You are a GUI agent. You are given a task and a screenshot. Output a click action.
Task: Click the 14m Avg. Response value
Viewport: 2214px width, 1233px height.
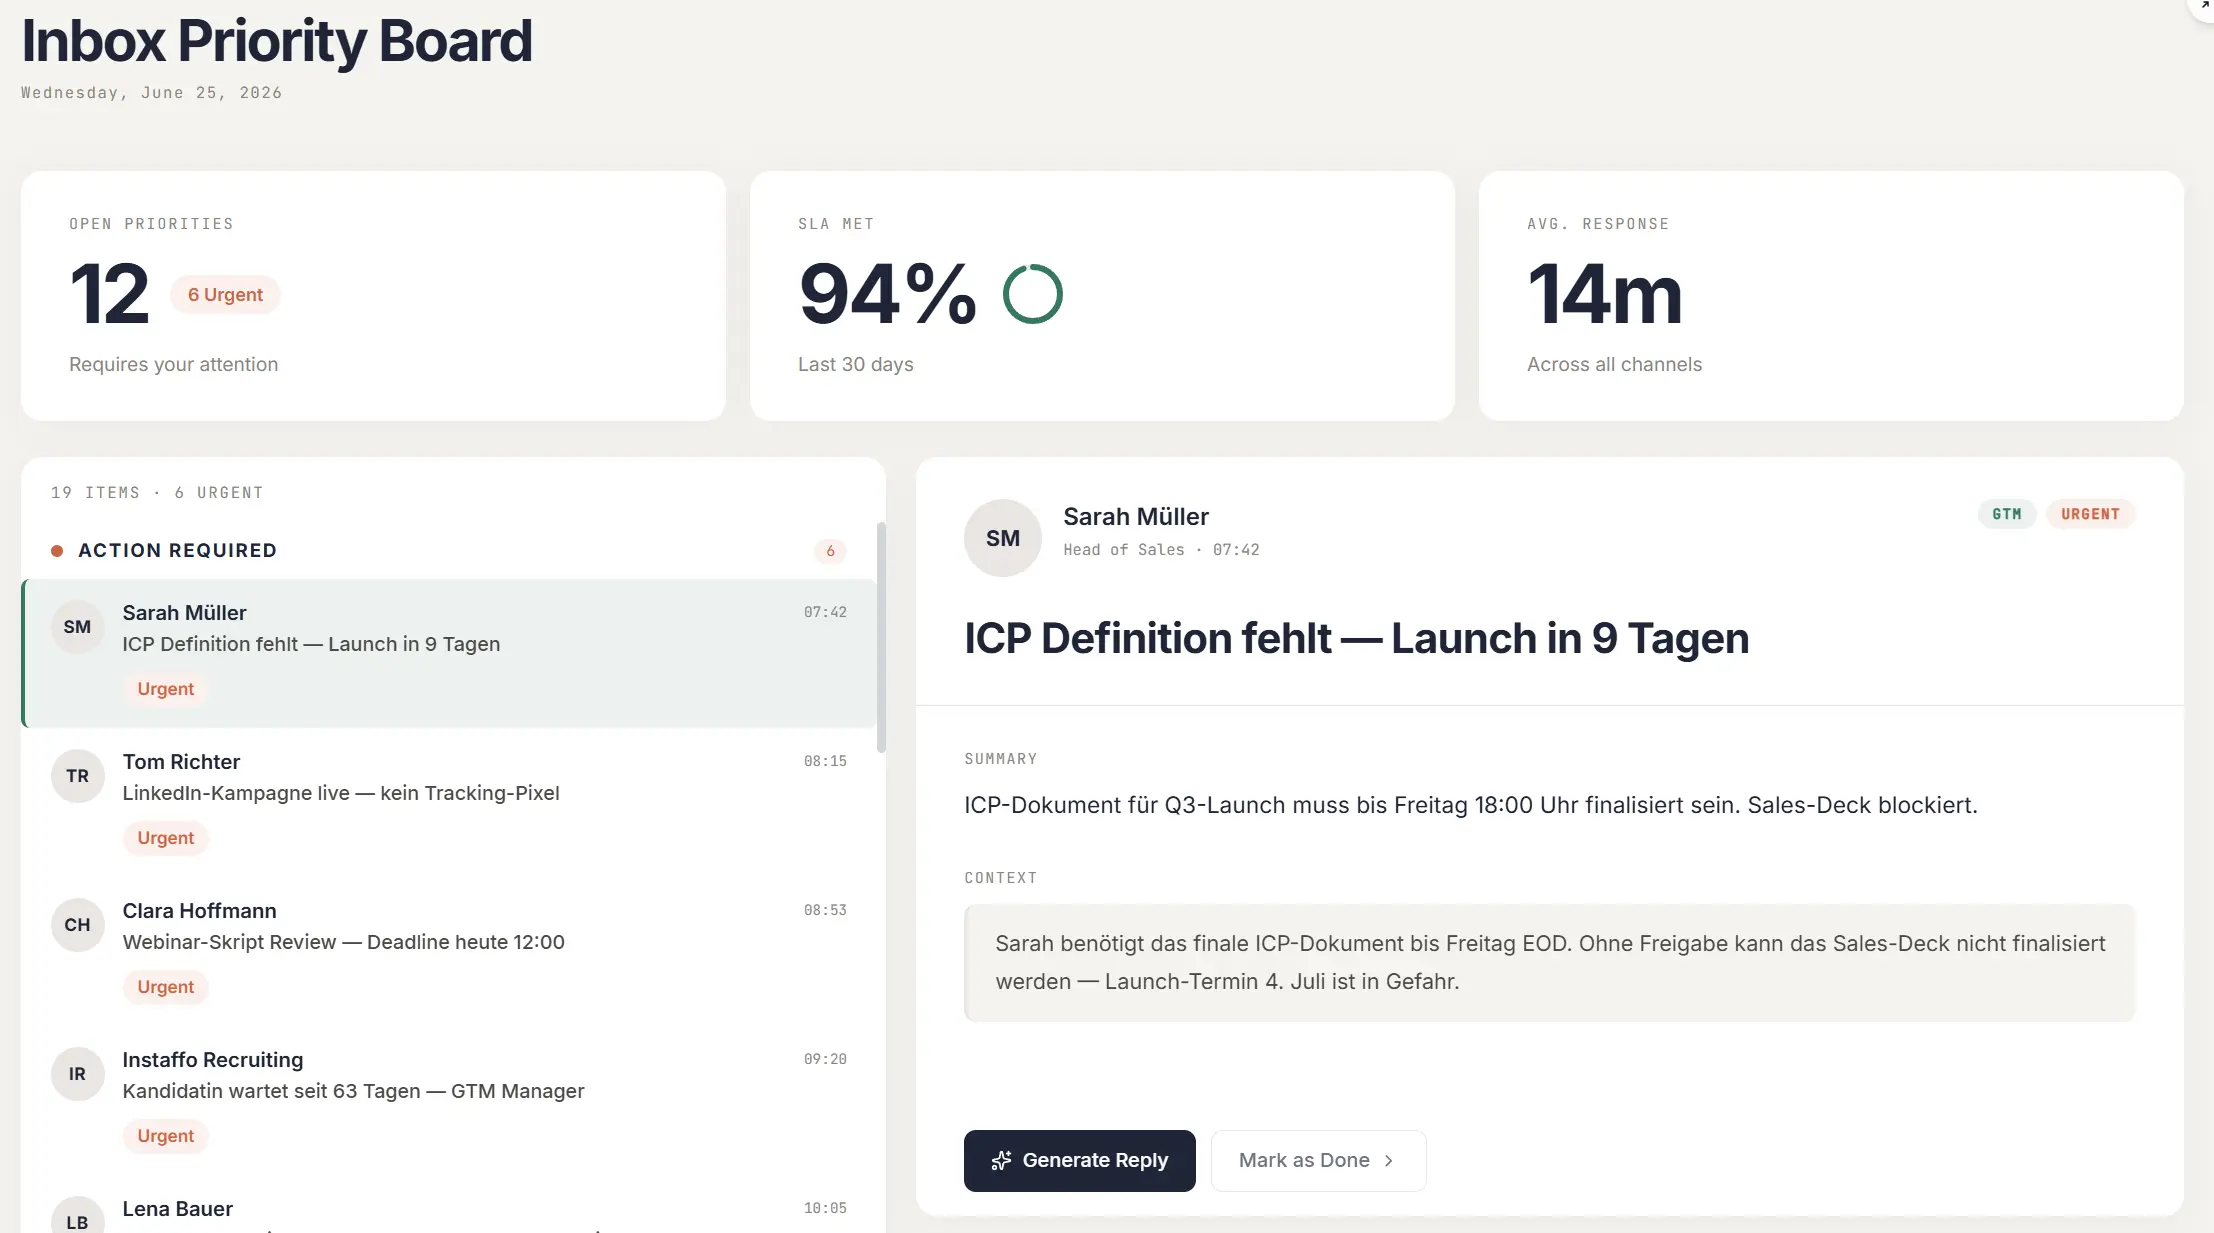[x=1604, y=294]
